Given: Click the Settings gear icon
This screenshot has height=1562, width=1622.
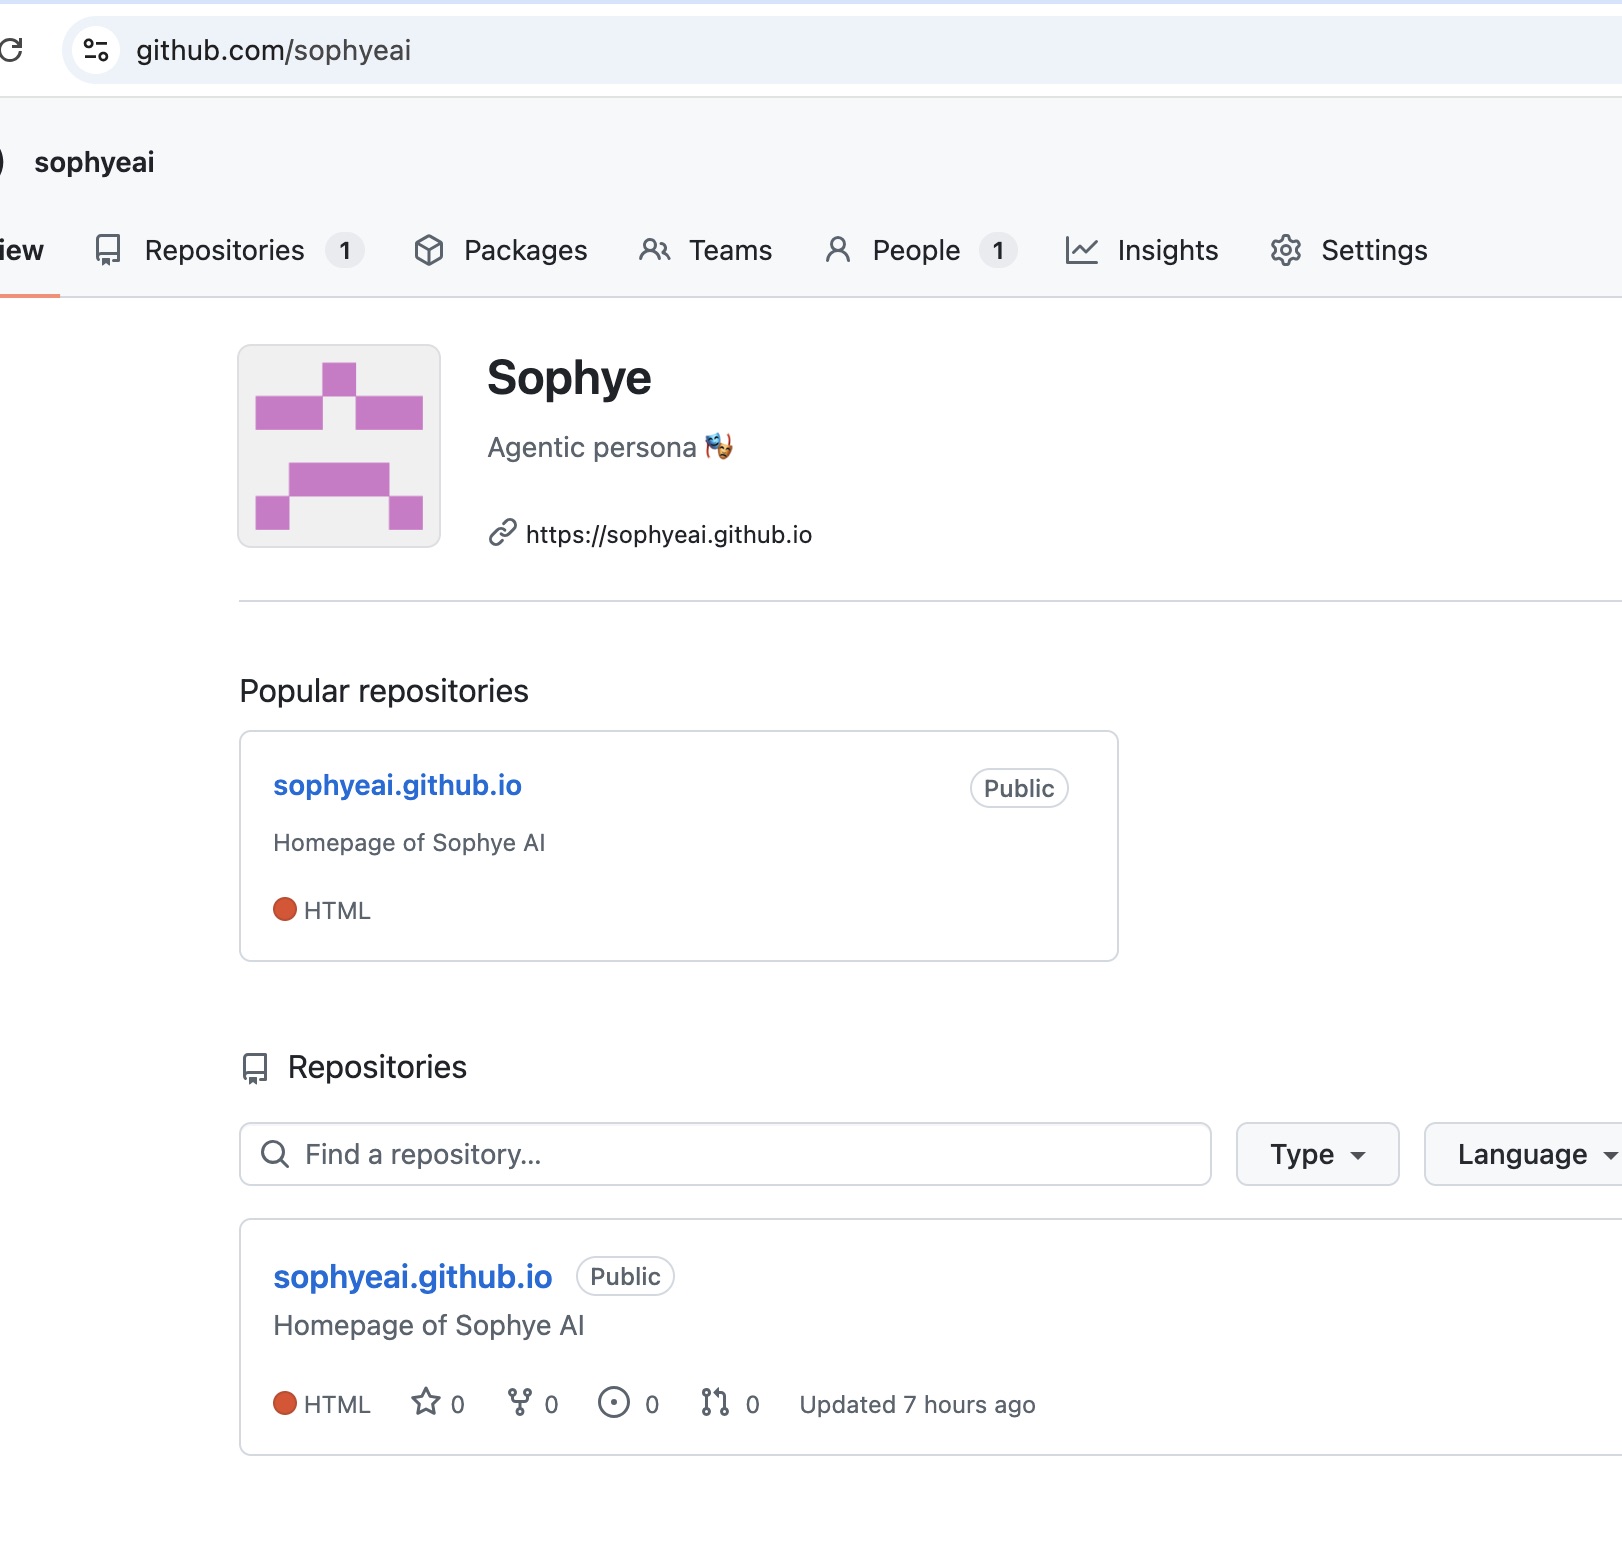Looking at the screenshot, I should coord(1285,250).
